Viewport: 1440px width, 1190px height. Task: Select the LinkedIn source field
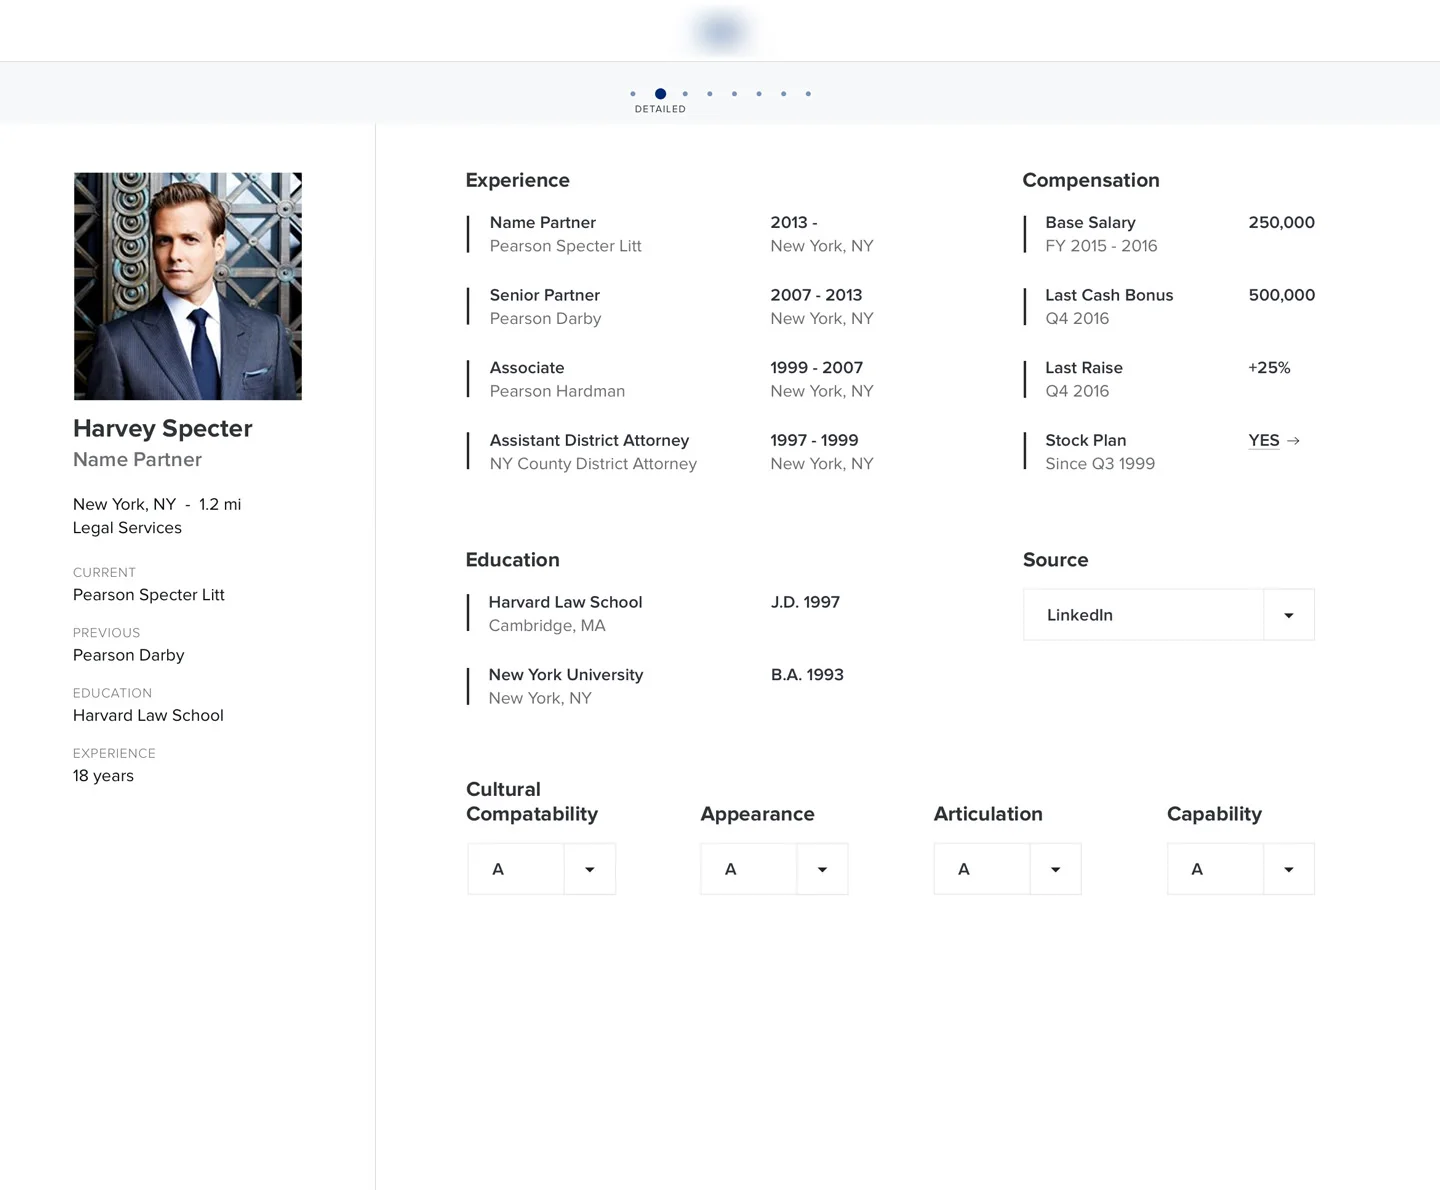tap(1144, 615)
